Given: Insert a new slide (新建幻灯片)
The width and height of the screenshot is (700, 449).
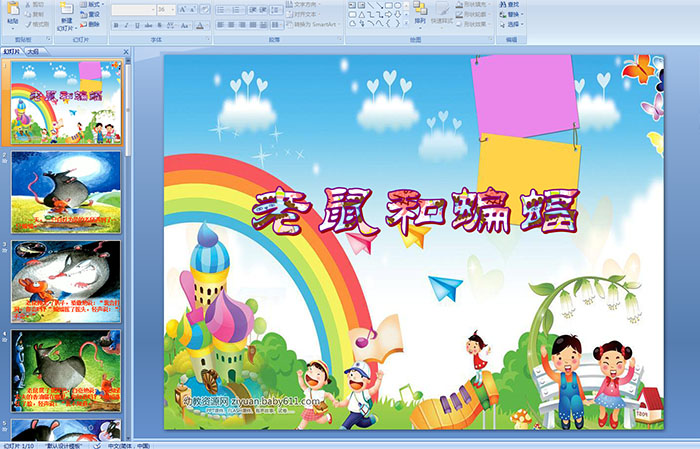Looking at the screenshot, I should tap(67, 17).
